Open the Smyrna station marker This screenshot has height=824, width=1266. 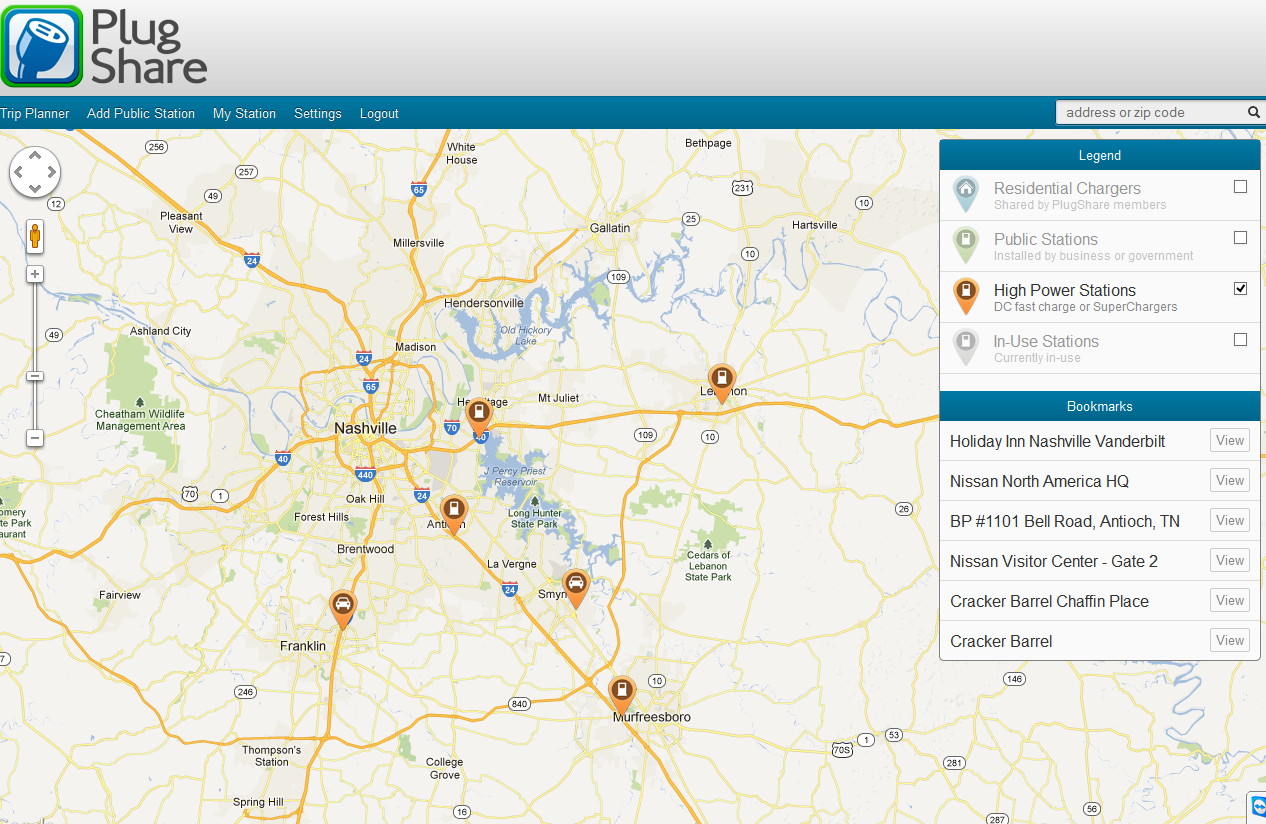click(x=576, y=586)
